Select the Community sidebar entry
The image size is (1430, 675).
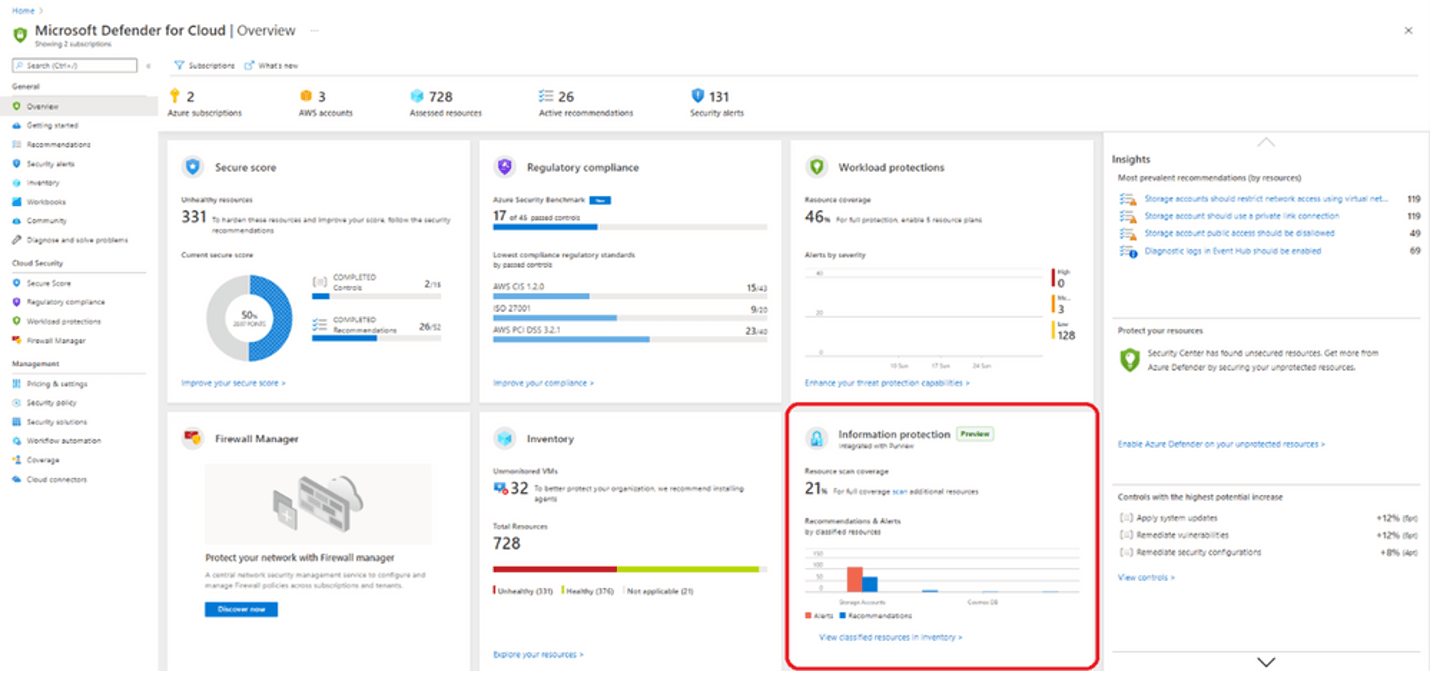tap(46, 220)
